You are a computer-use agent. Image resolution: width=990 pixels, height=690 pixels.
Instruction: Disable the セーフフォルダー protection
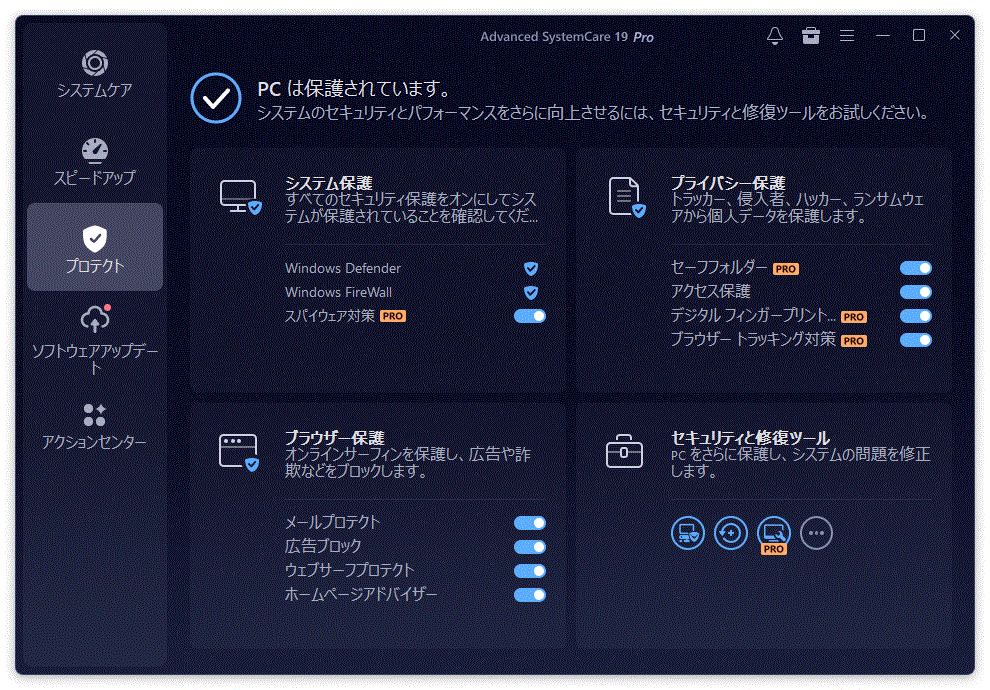pos(915,268)
